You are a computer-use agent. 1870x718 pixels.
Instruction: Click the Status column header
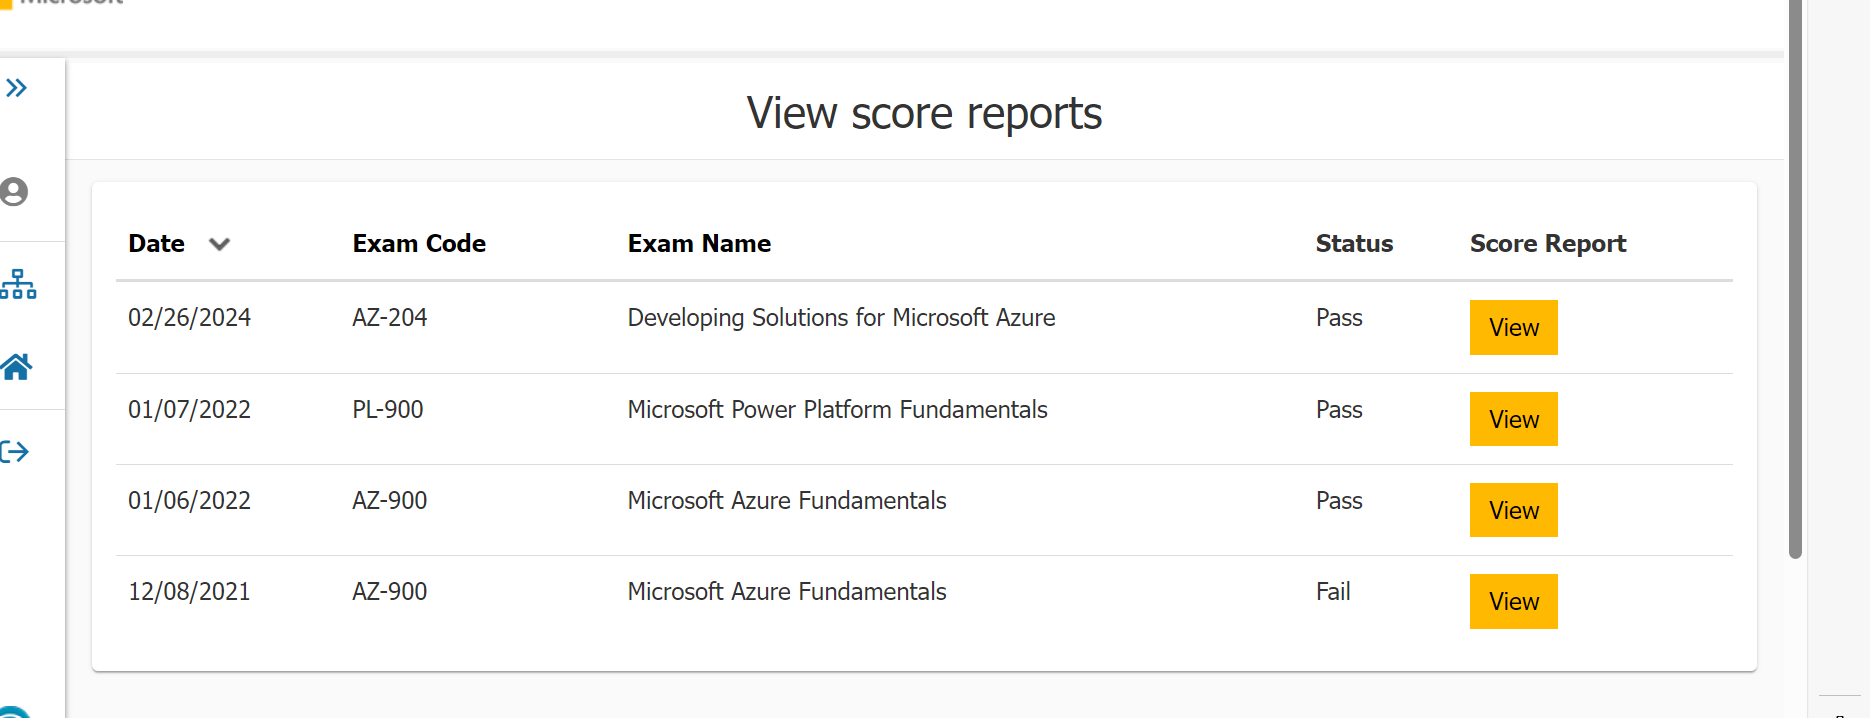click(x=1354, y=243)
